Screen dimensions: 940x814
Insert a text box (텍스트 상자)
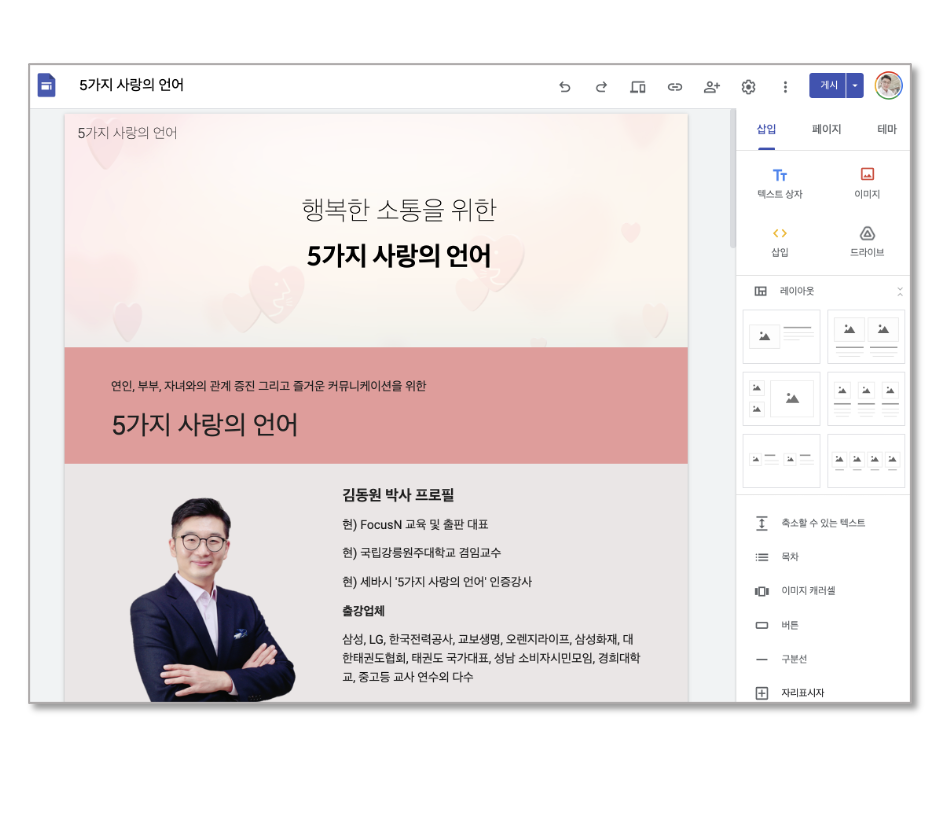pos(779,183)
